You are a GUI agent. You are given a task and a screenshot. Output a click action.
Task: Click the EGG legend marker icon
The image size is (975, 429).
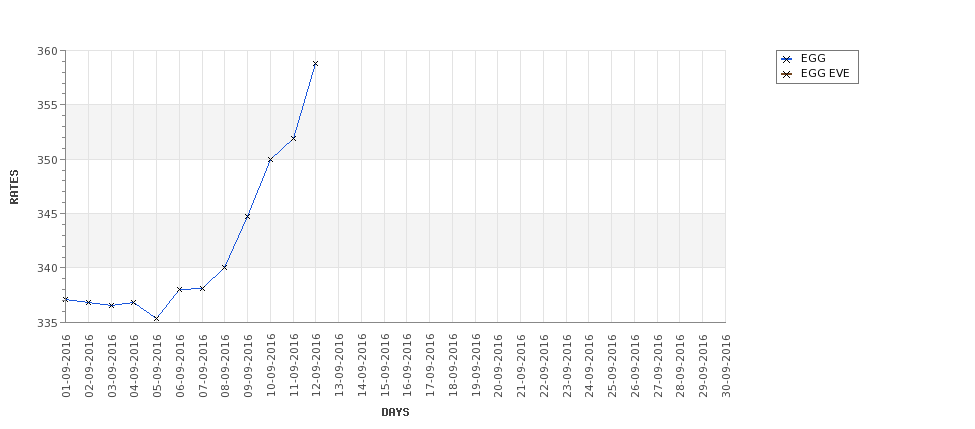pos(787,59)
